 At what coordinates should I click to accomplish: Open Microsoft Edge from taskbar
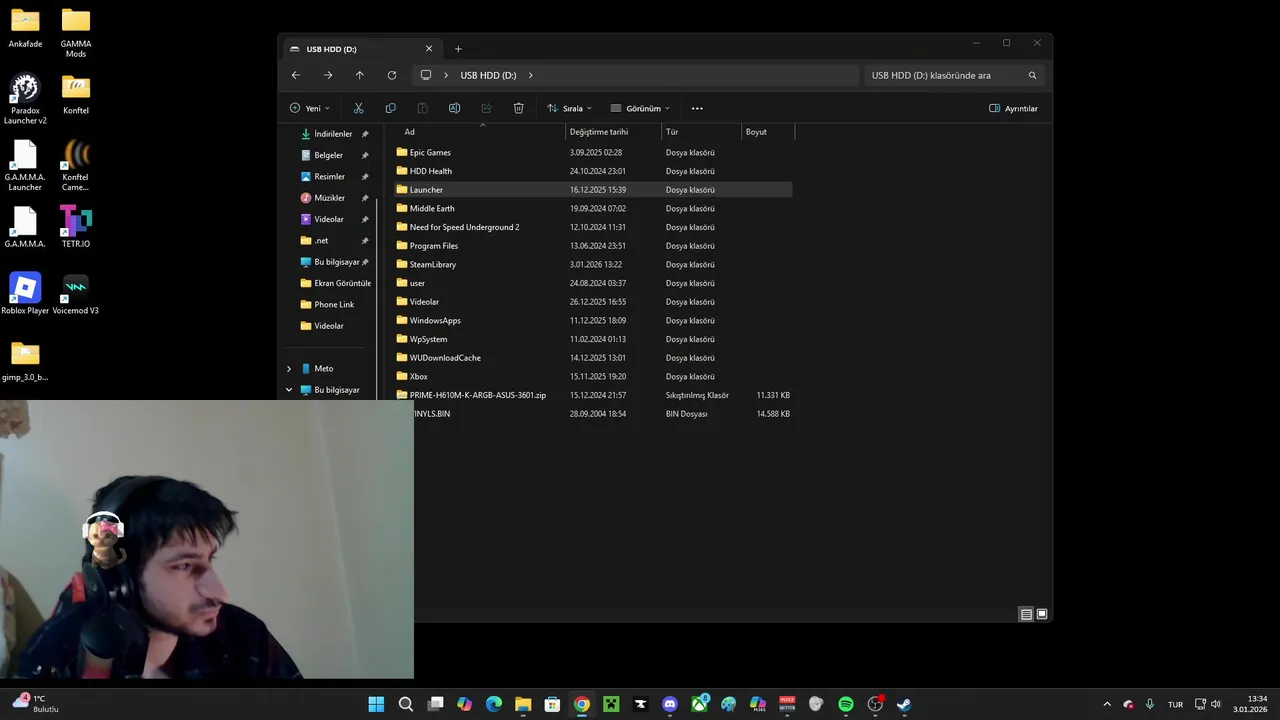click(494, 704)
